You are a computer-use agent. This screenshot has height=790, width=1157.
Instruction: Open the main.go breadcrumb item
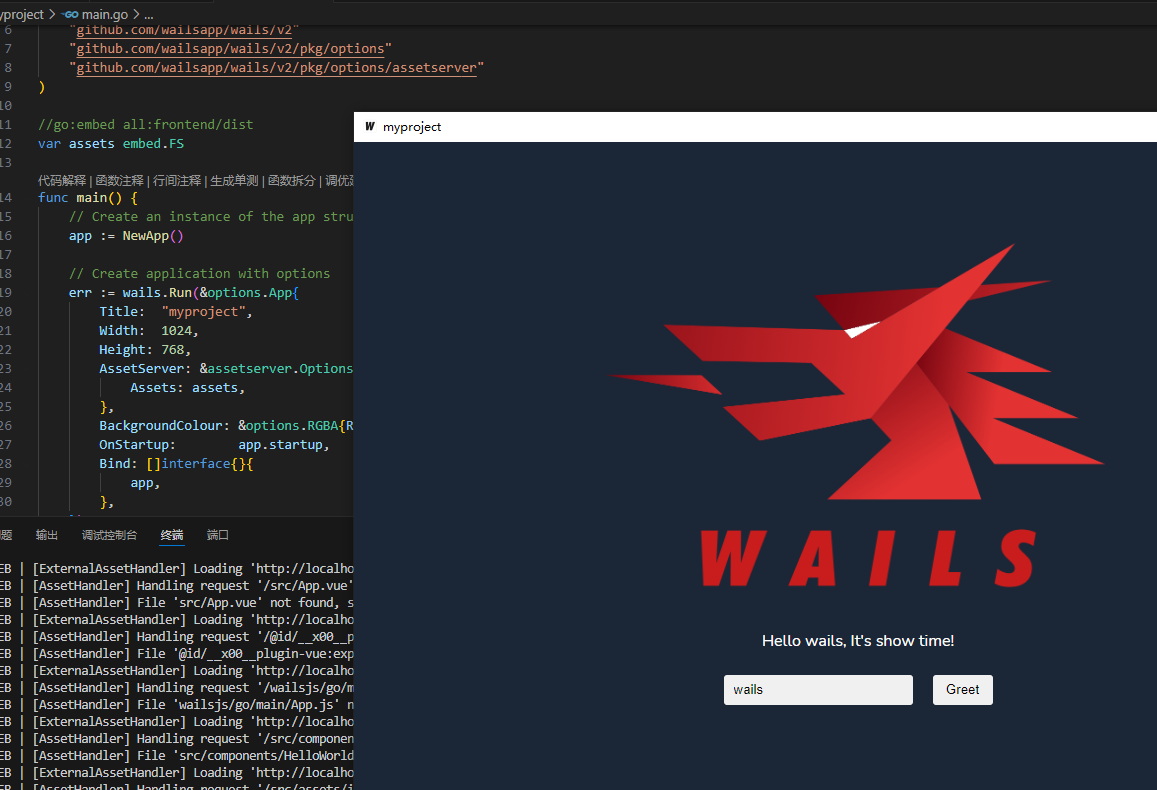104,14
